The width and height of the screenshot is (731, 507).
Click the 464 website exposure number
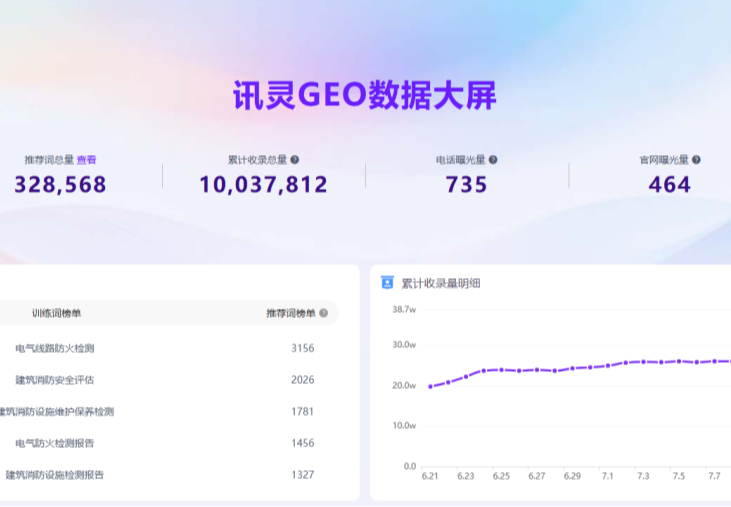(x=669, y=185)
